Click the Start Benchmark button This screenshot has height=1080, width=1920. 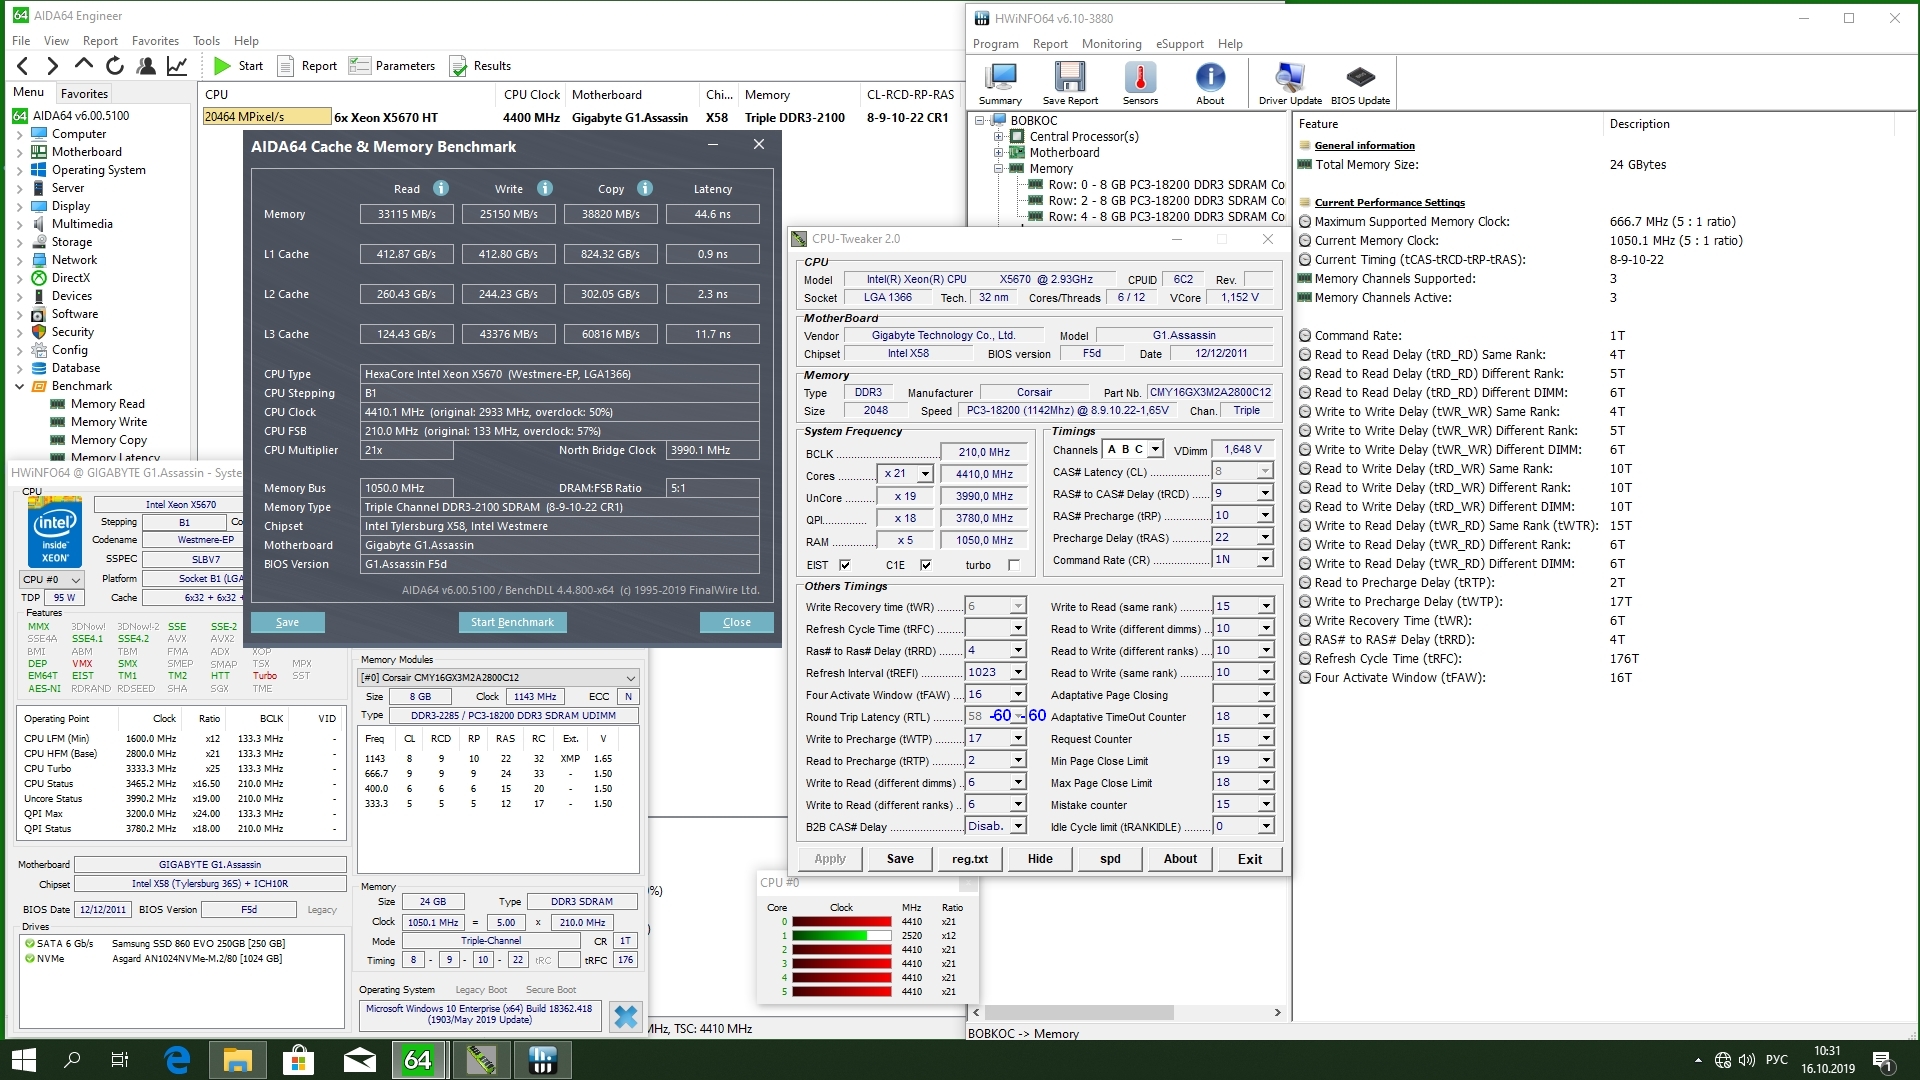(512, 622)
